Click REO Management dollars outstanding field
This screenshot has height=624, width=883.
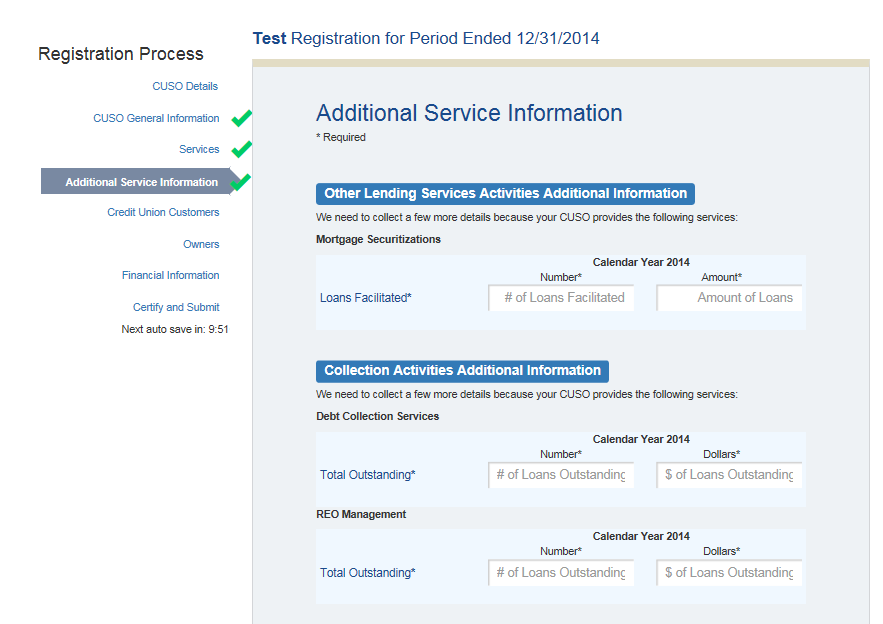pos(729,572)
